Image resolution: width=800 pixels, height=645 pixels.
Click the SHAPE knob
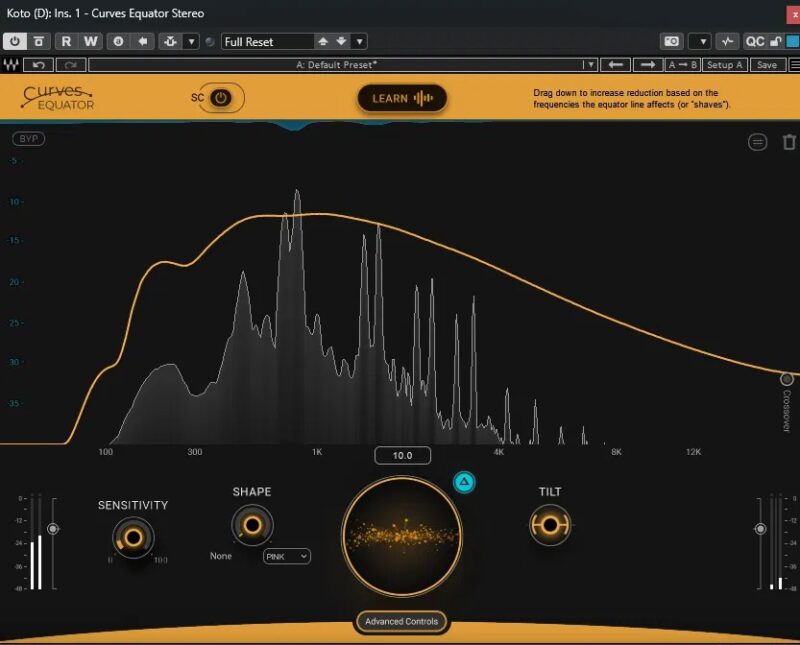[253, 525]
